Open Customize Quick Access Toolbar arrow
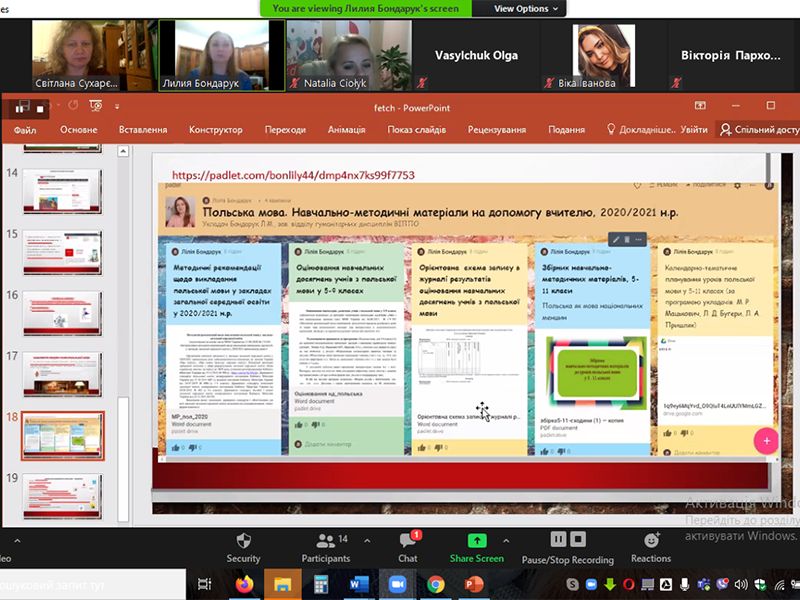 click(x=117, y=107)
